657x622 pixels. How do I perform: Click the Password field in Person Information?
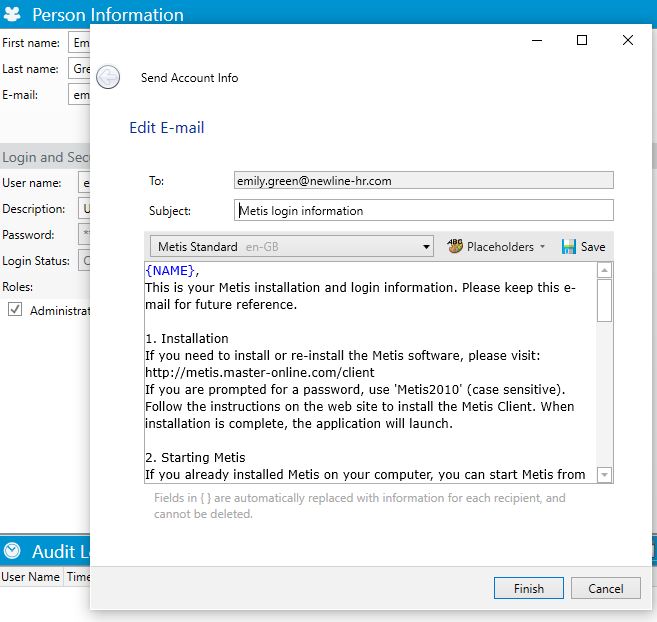[x=84, y=234]
